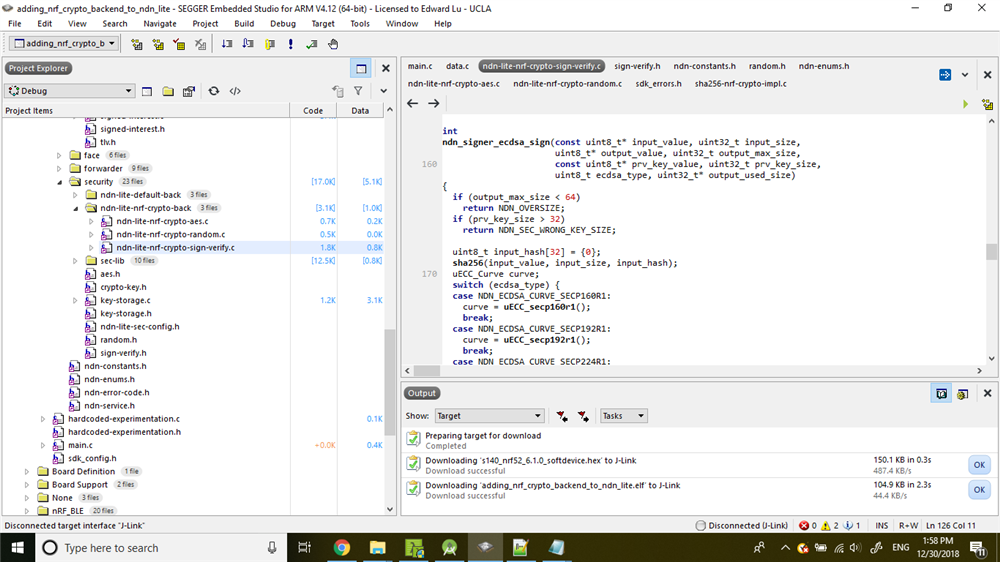Open the Build menu
This screenshot has width=1000, height=562.
tap(244, 24)
